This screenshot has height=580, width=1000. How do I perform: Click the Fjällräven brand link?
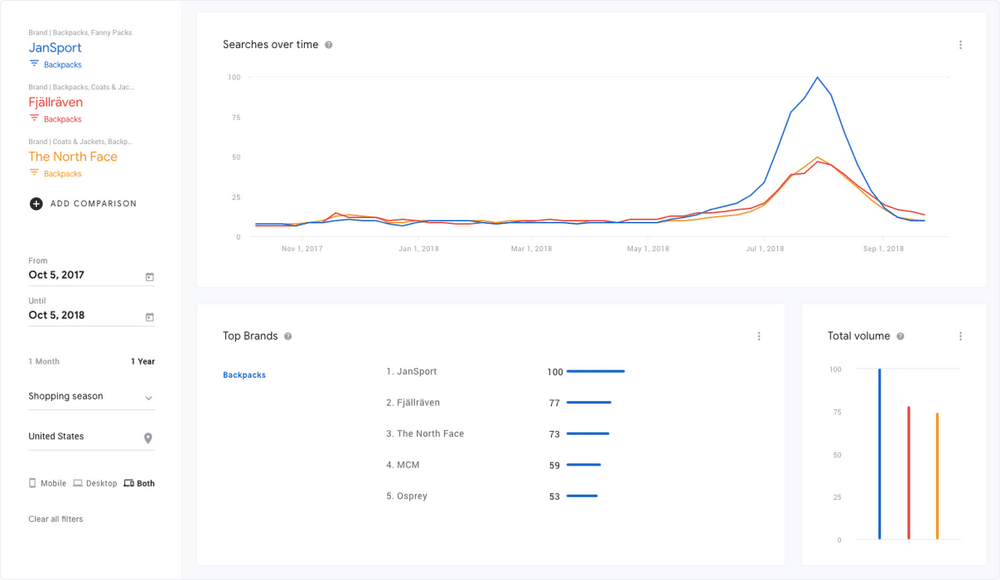tap(55, 102)
